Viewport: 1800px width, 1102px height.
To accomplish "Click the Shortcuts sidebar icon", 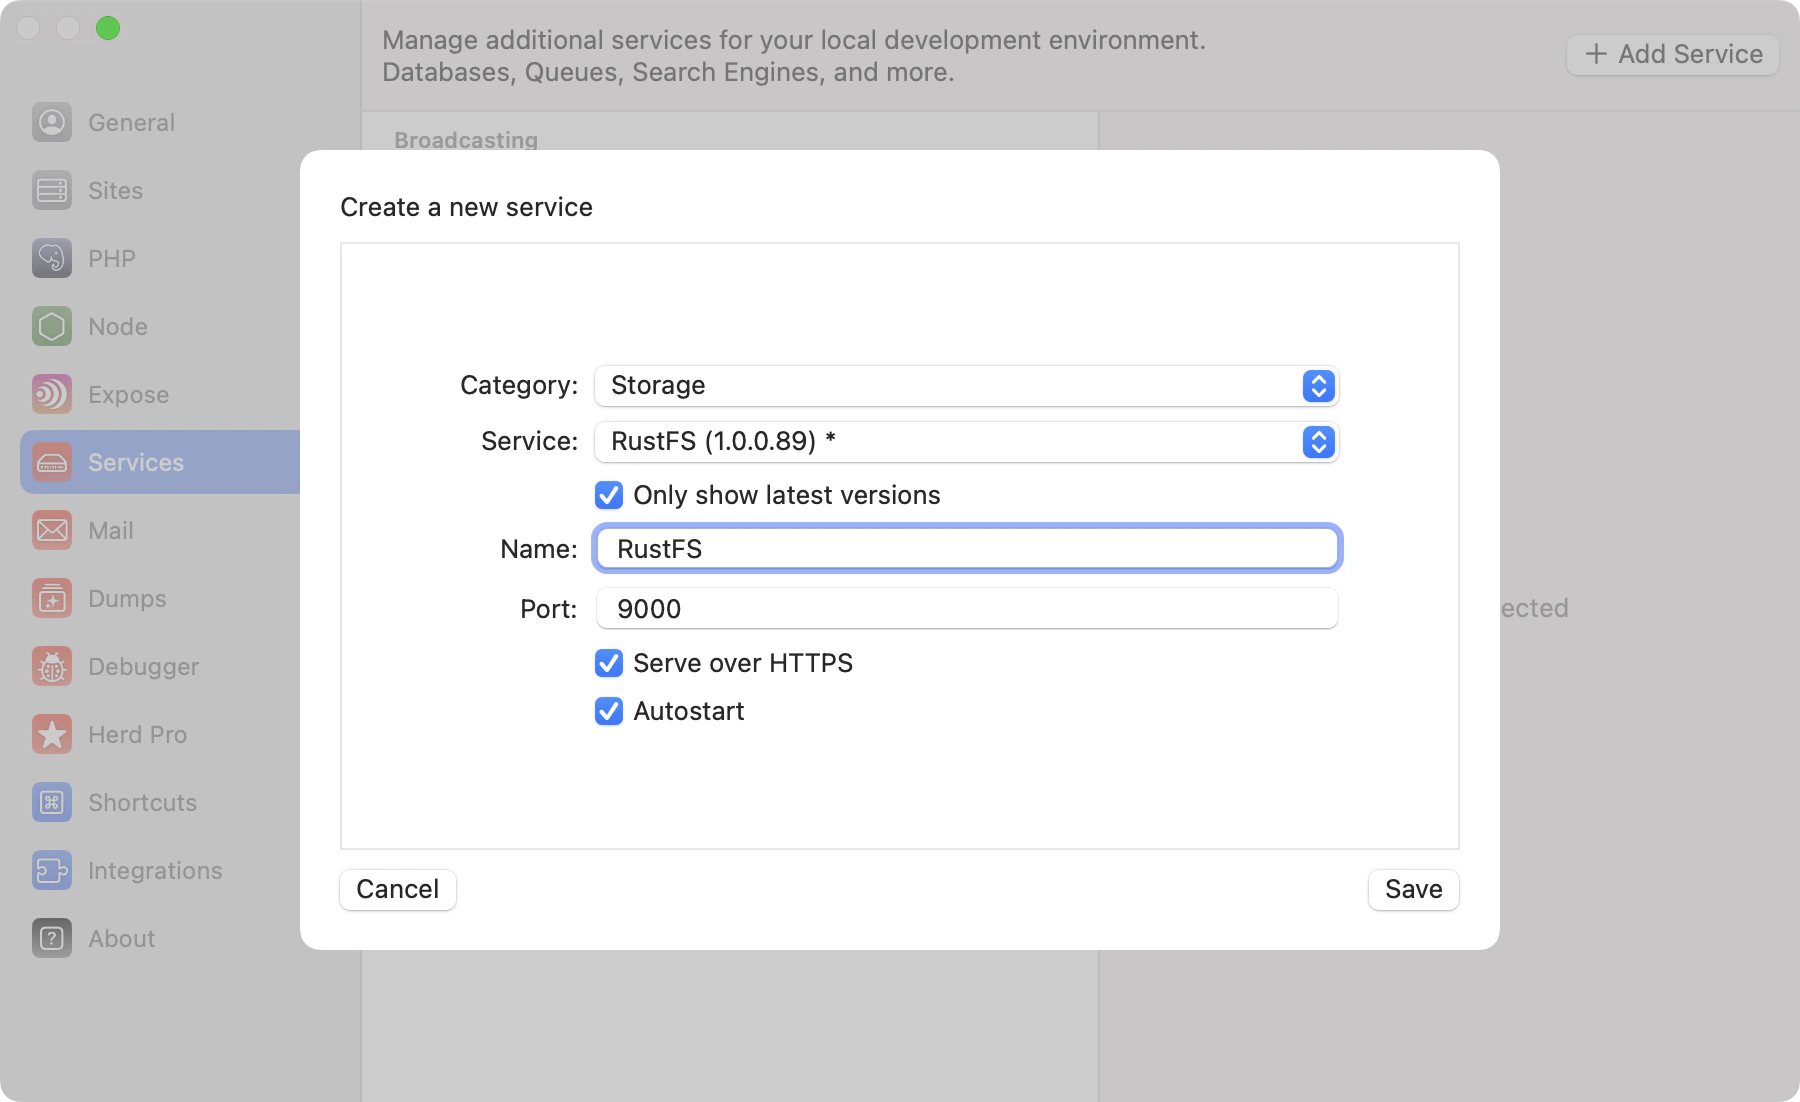I will click(141, 802).
